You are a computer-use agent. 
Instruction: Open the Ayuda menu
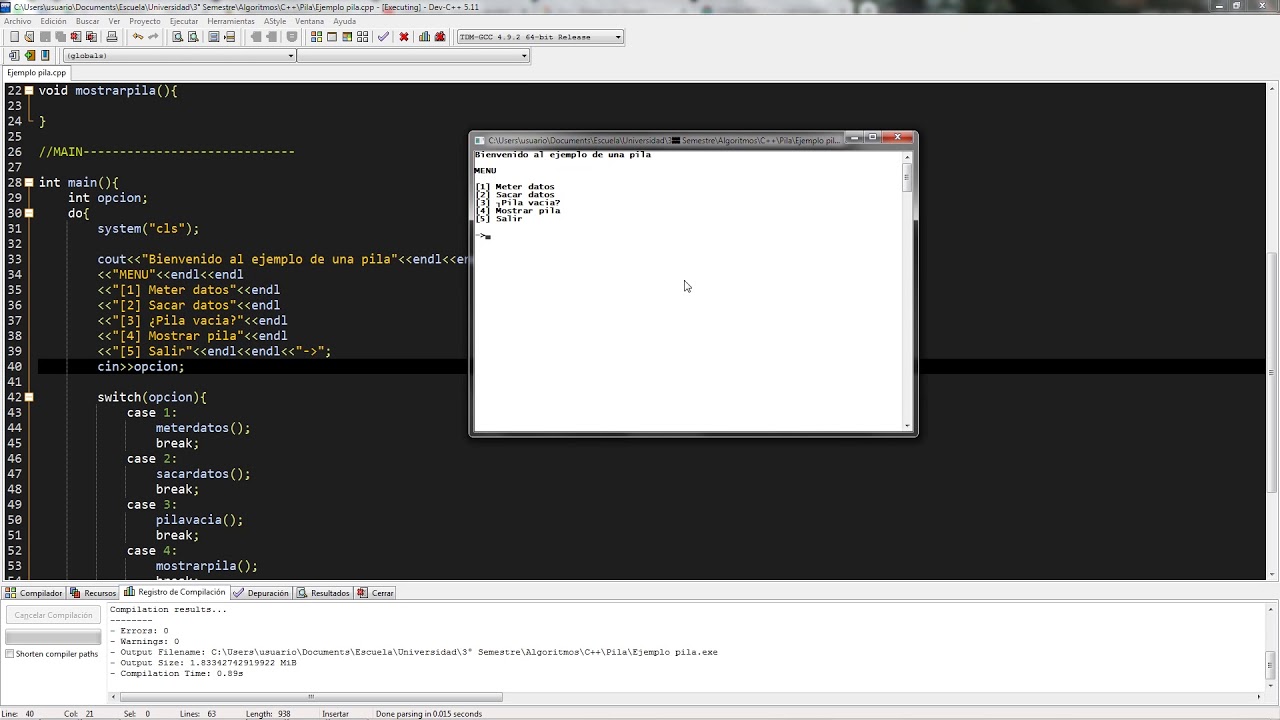click(344, 21)
